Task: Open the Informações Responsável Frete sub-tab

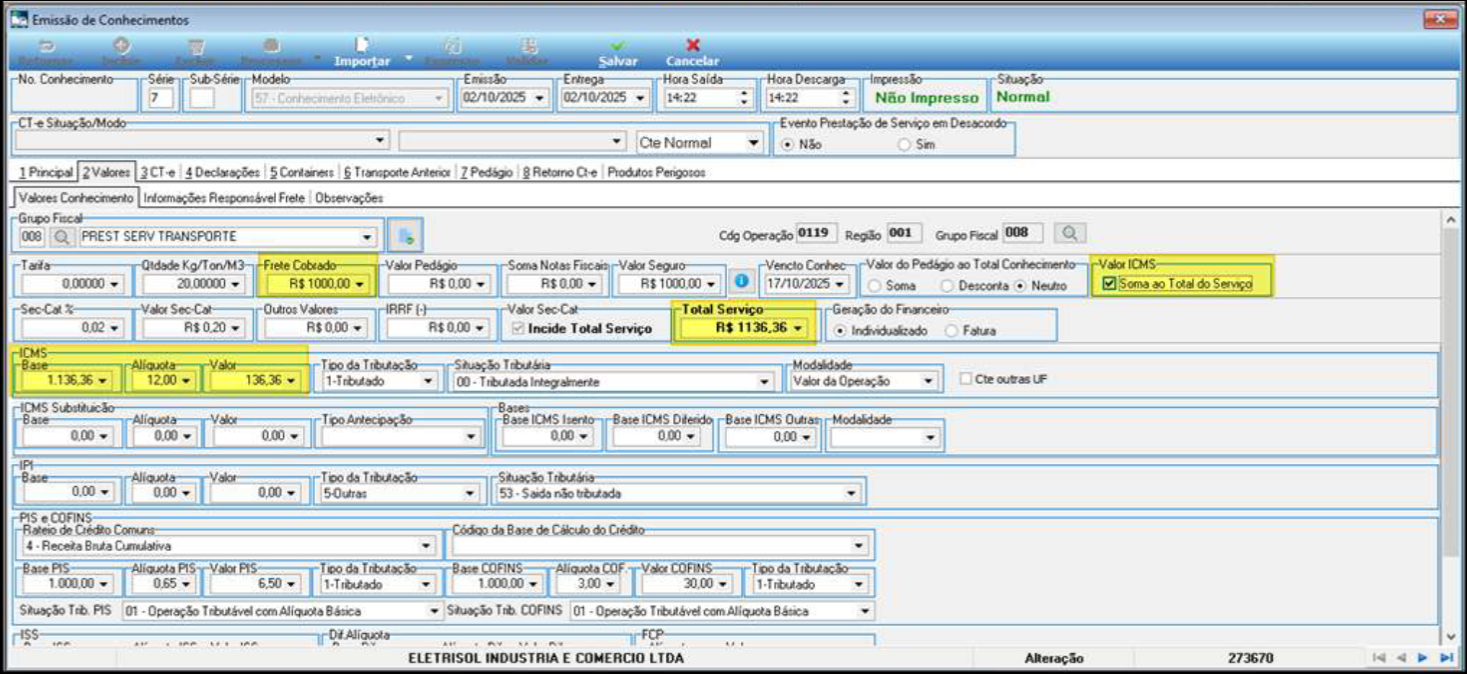Action: click(x=224, y=198)
